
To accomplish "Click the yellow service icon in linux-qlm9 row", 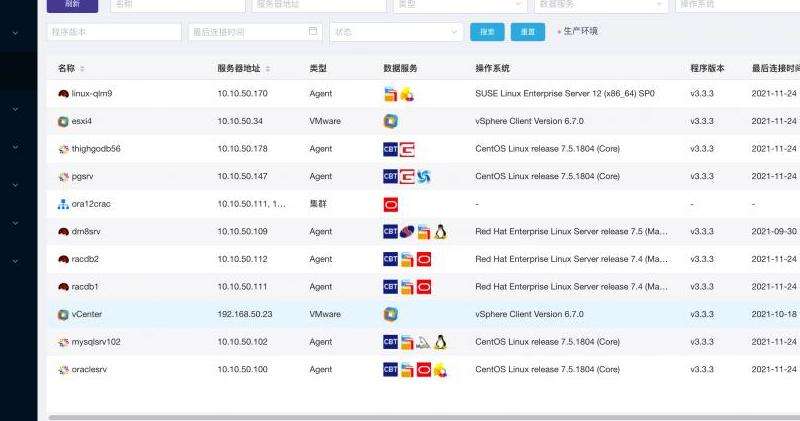I will 407,94.
